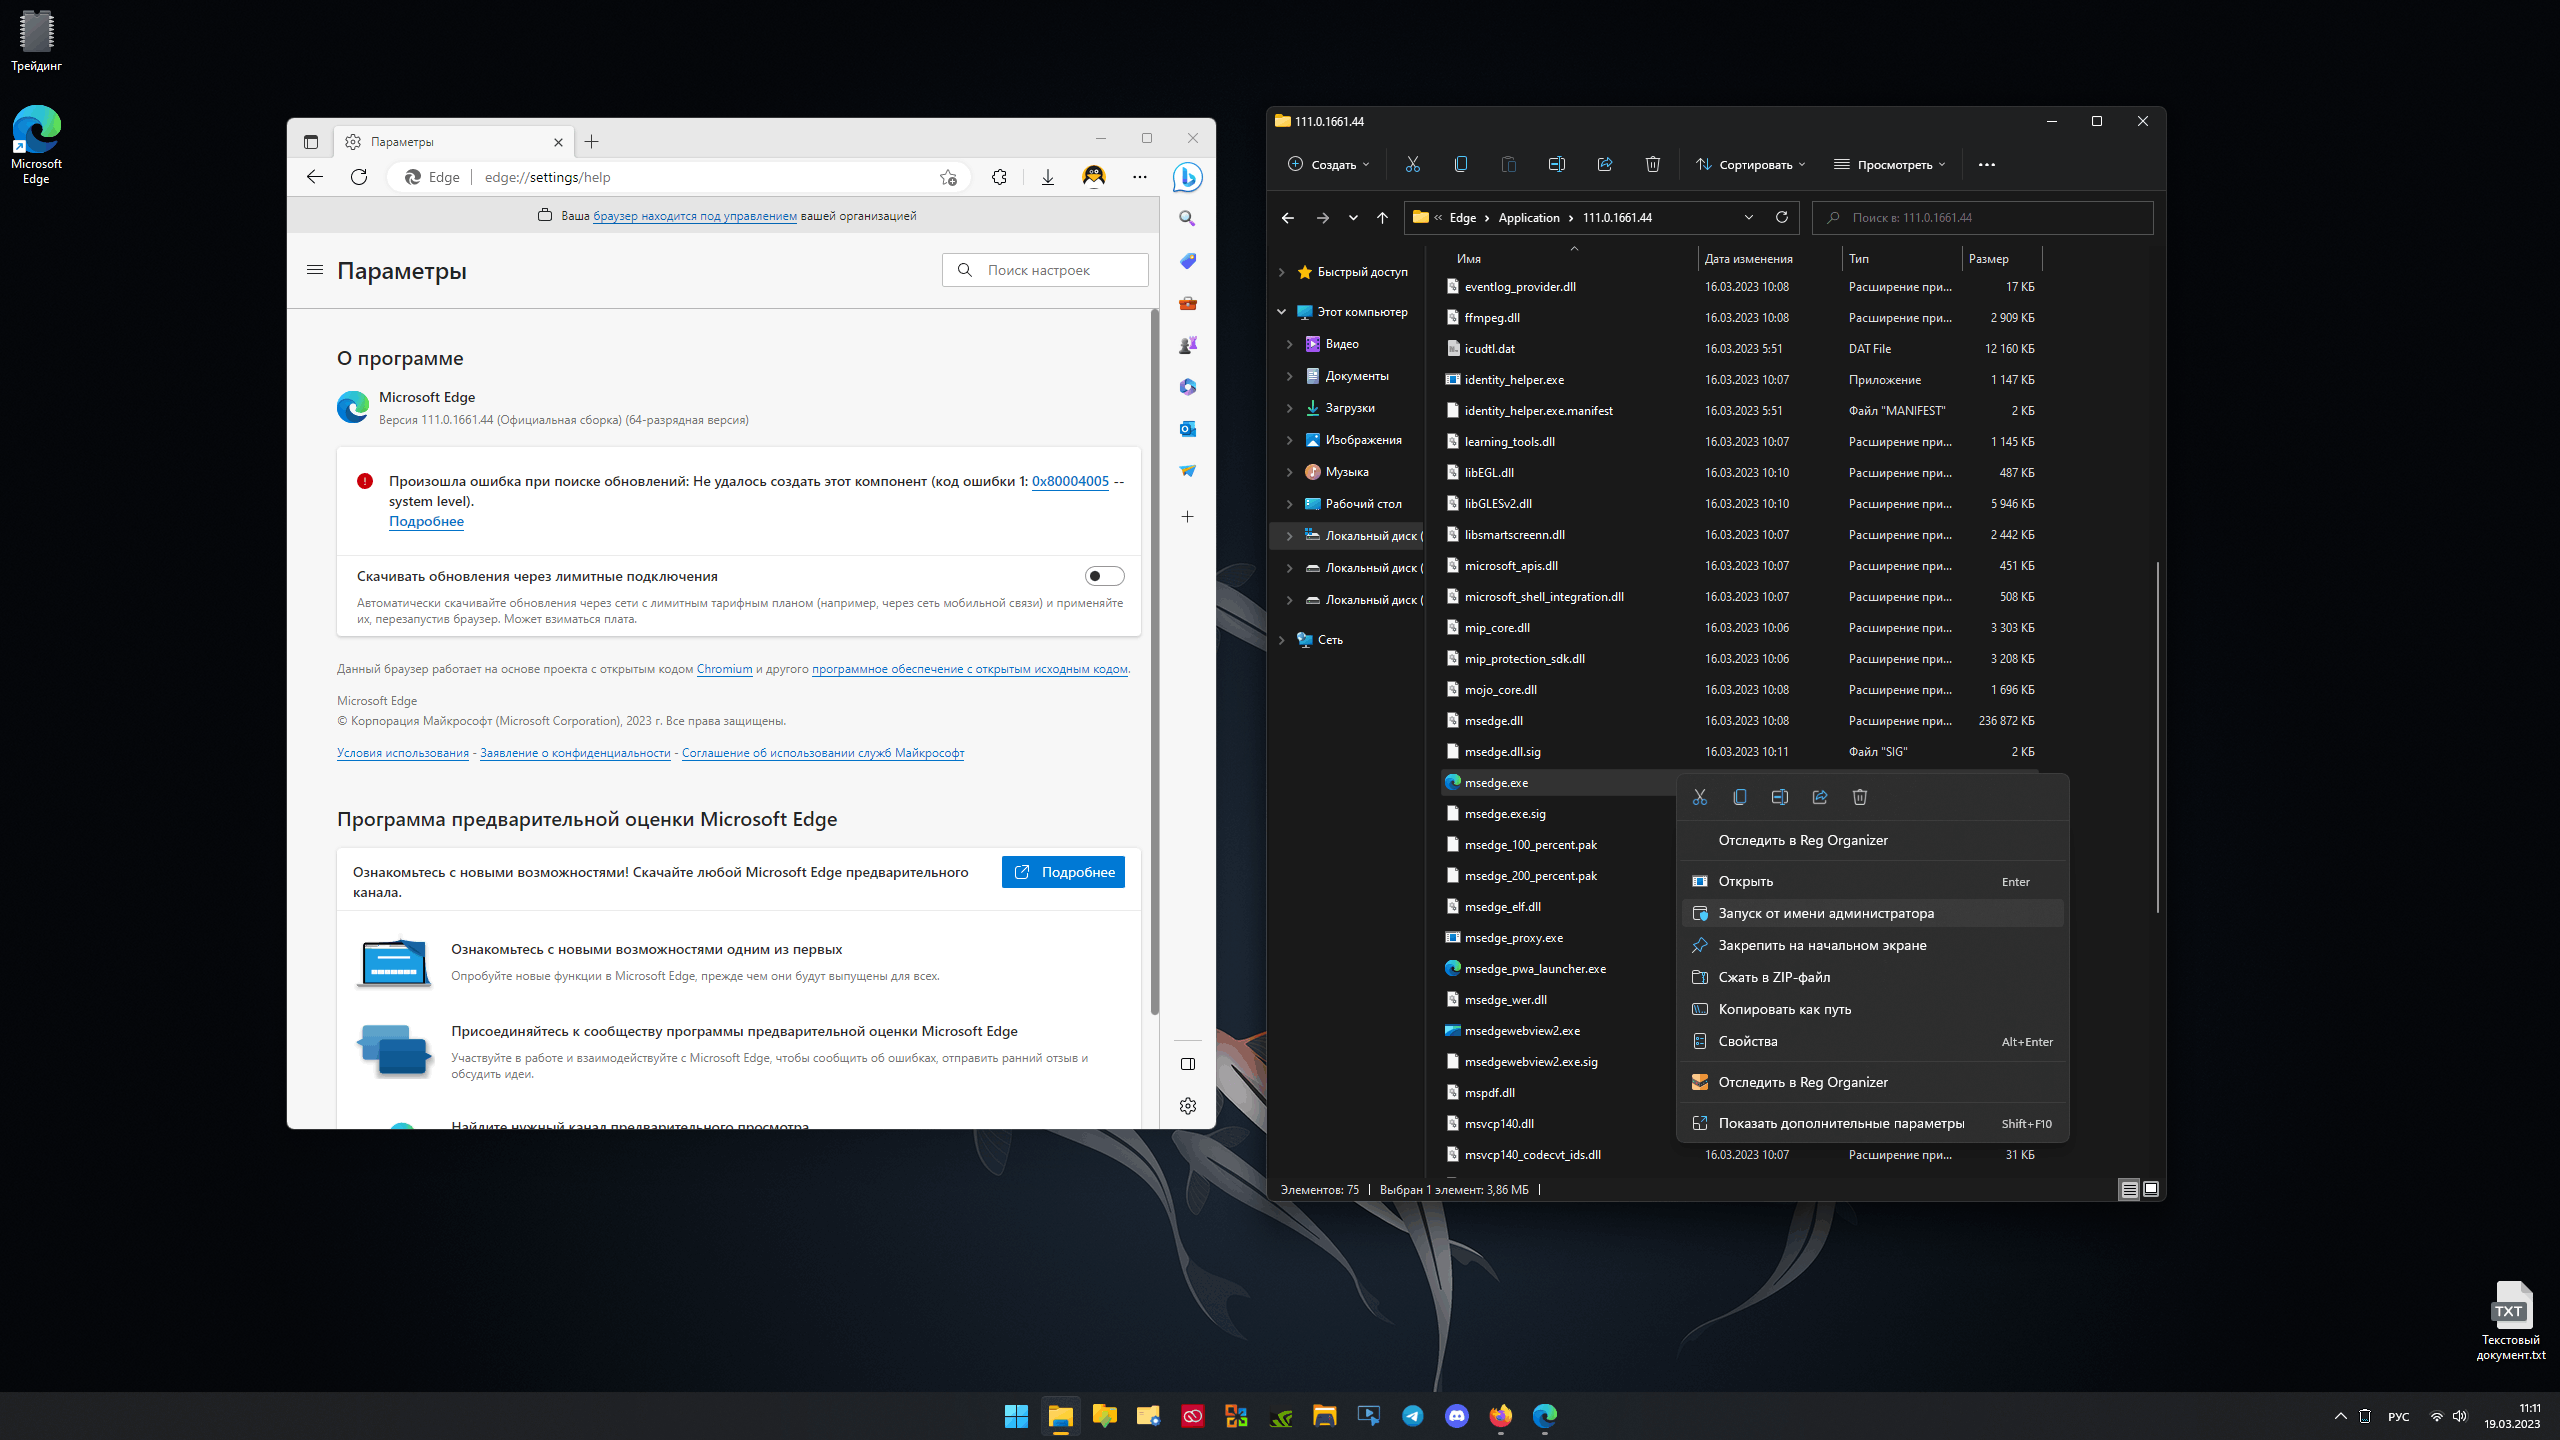Click Edge settings page vertical scrollbar
2560x1440 pixels.
tap(1155, 660)
